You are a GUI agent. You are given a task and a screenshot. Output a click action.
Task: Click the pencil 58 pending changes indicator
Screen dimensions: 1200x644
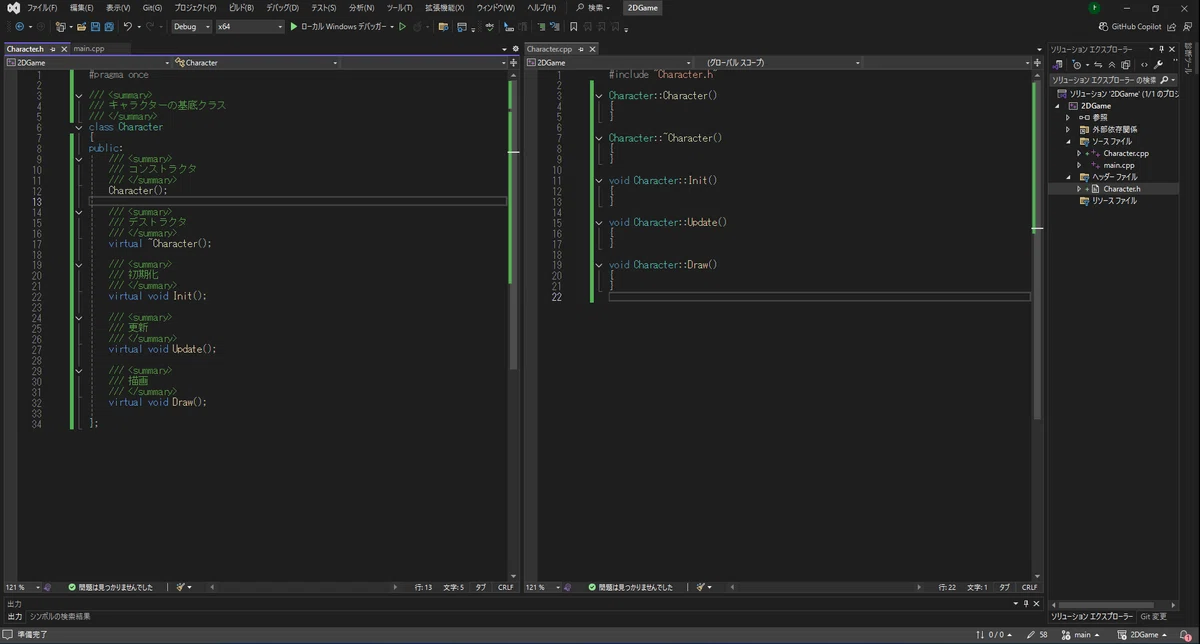pos(1037,635)
